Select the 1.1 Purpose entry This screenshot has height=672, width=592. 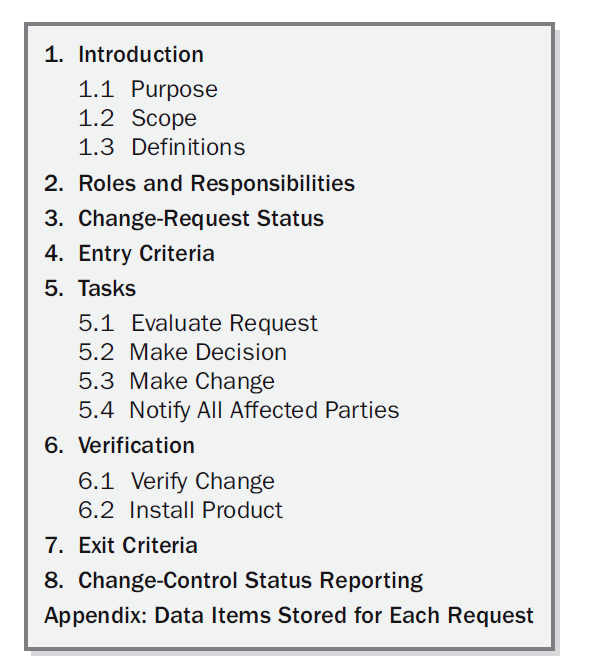pos(148,90)
